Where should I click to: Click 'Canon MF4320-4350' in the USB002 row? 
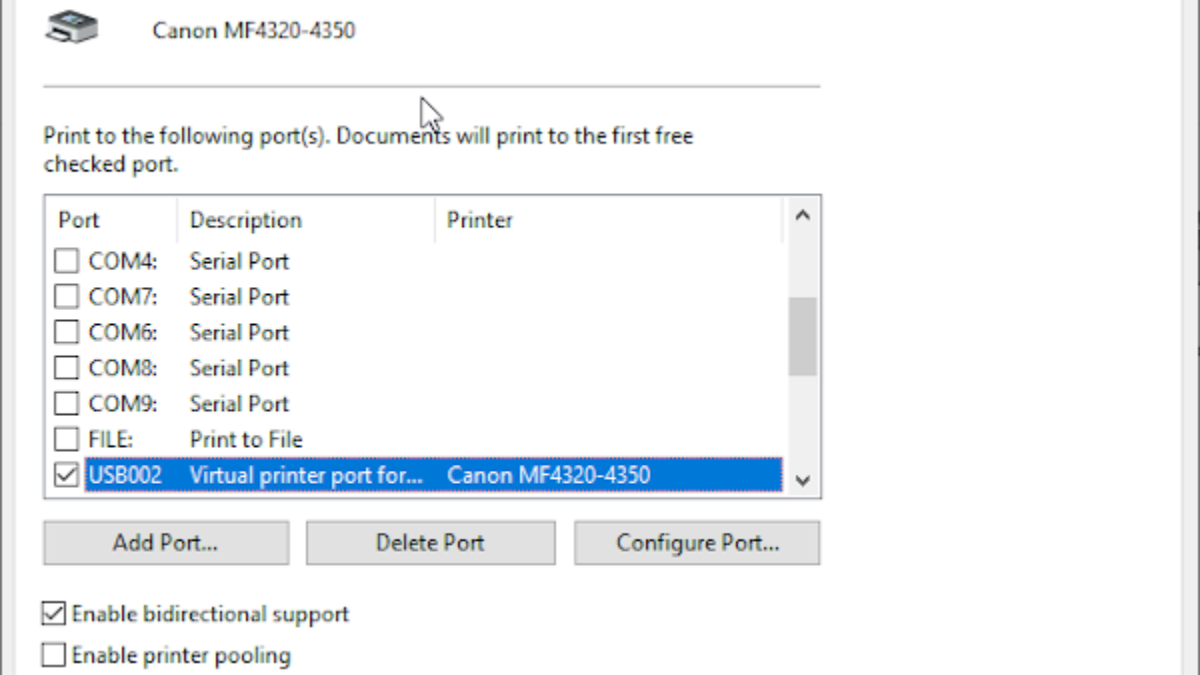548,475
